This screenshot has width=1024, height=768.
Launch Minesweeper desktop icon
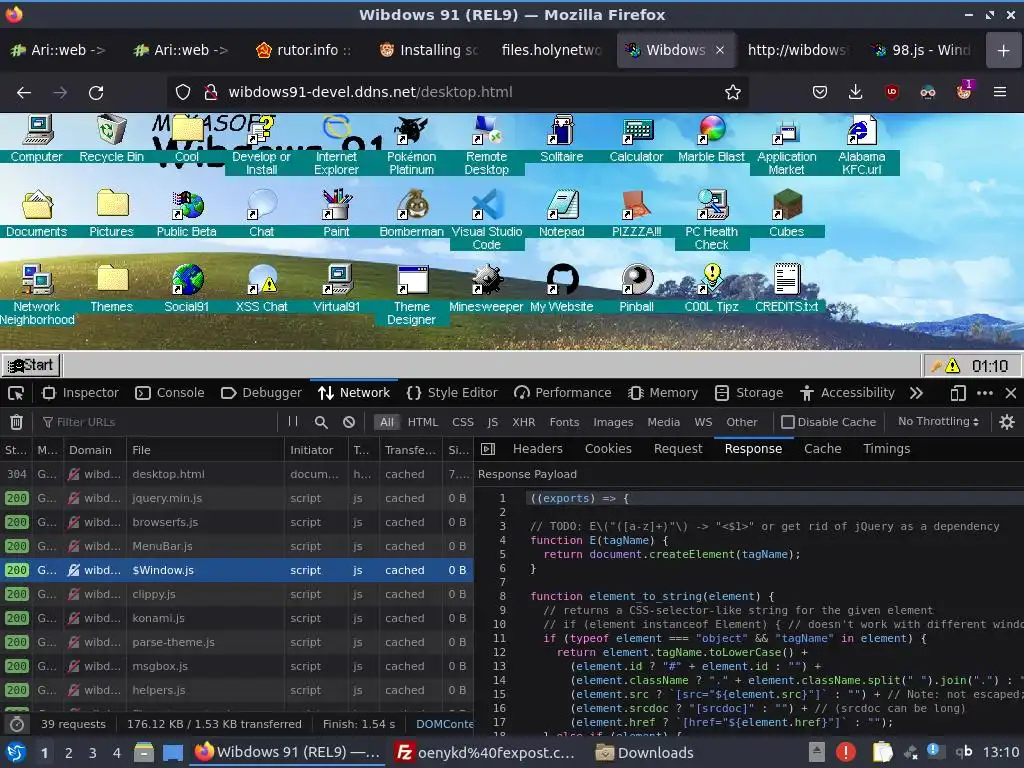(x=487, y=288)
